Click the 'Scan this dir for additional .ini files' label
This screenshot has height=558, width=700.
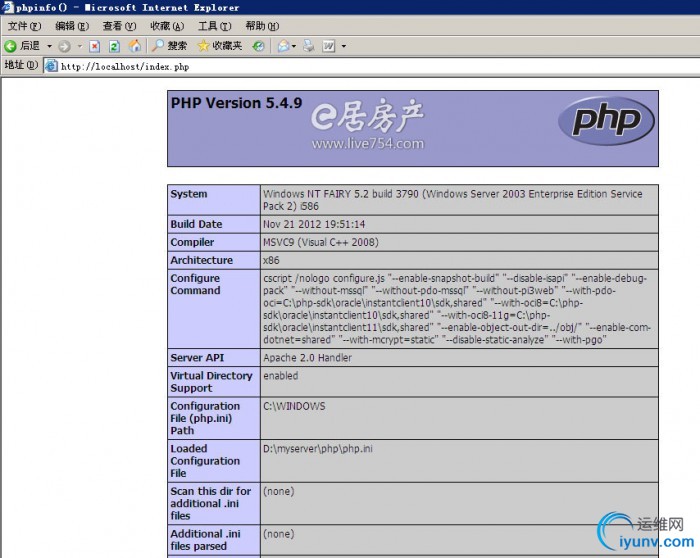[x=211, y=503]
